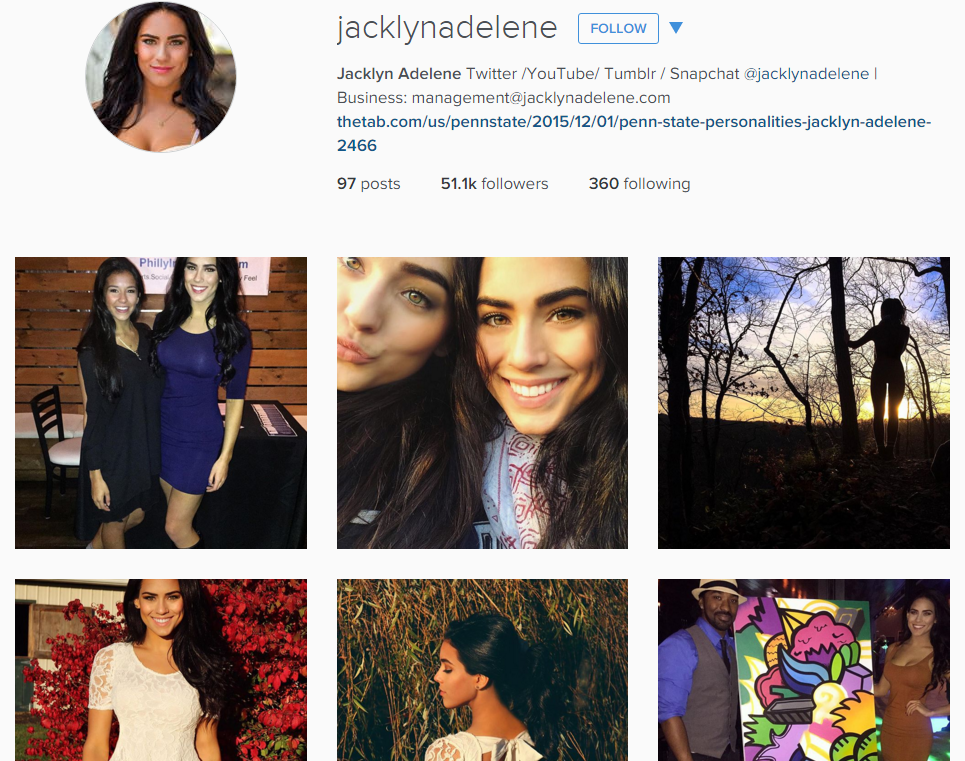Open the close-up selfie of two women
965x761 pixels.
pos(482,403)
